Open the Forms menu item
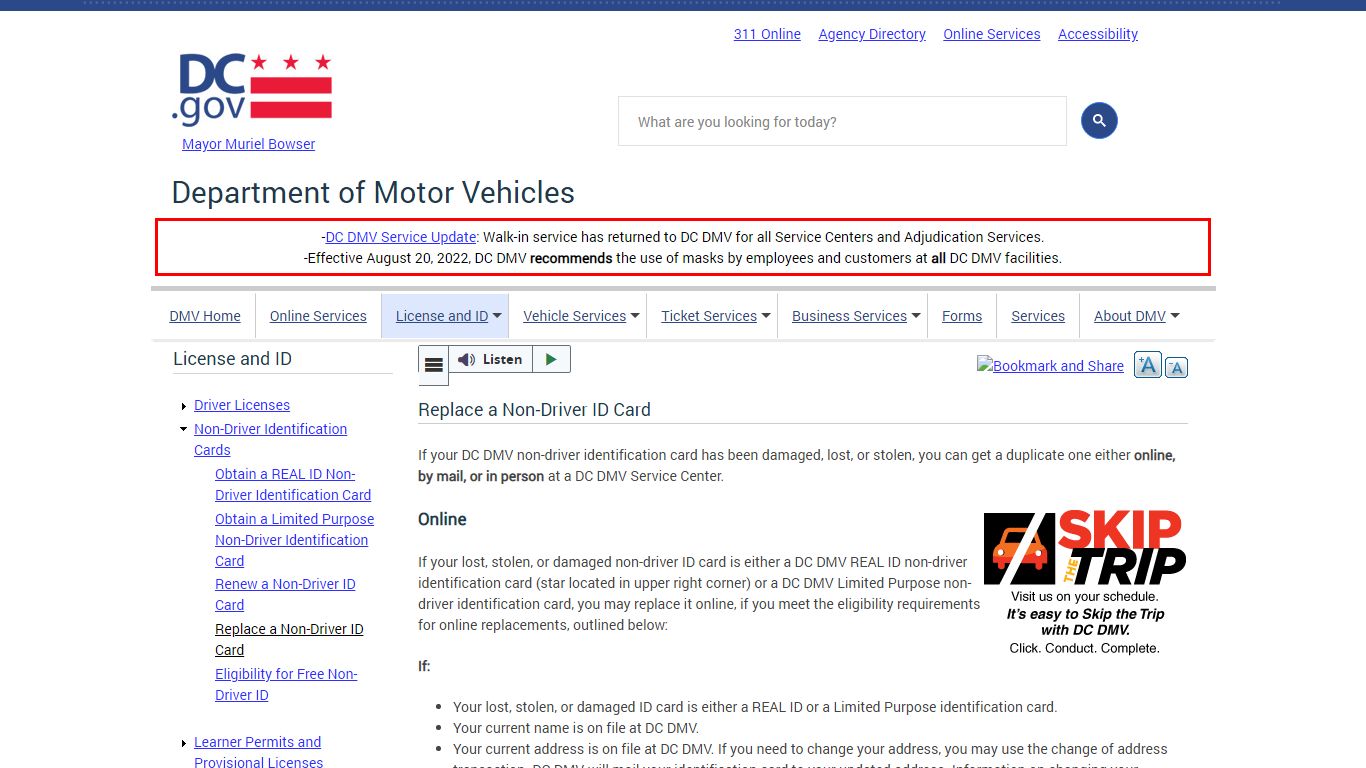1366x768 pixels. [962, 316]
